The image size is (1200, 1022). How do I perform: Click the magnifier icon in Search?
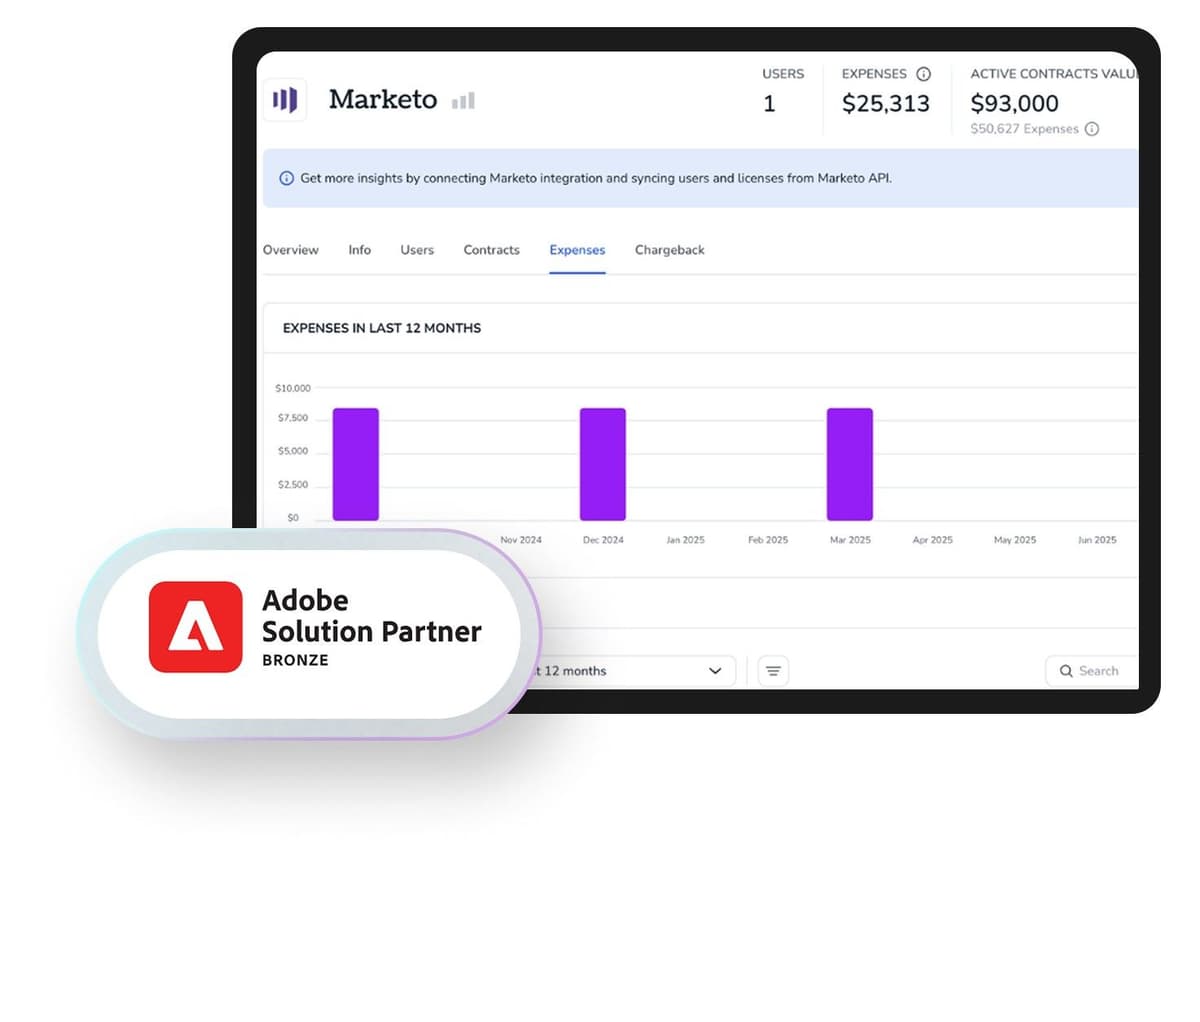click(1066, 671)
